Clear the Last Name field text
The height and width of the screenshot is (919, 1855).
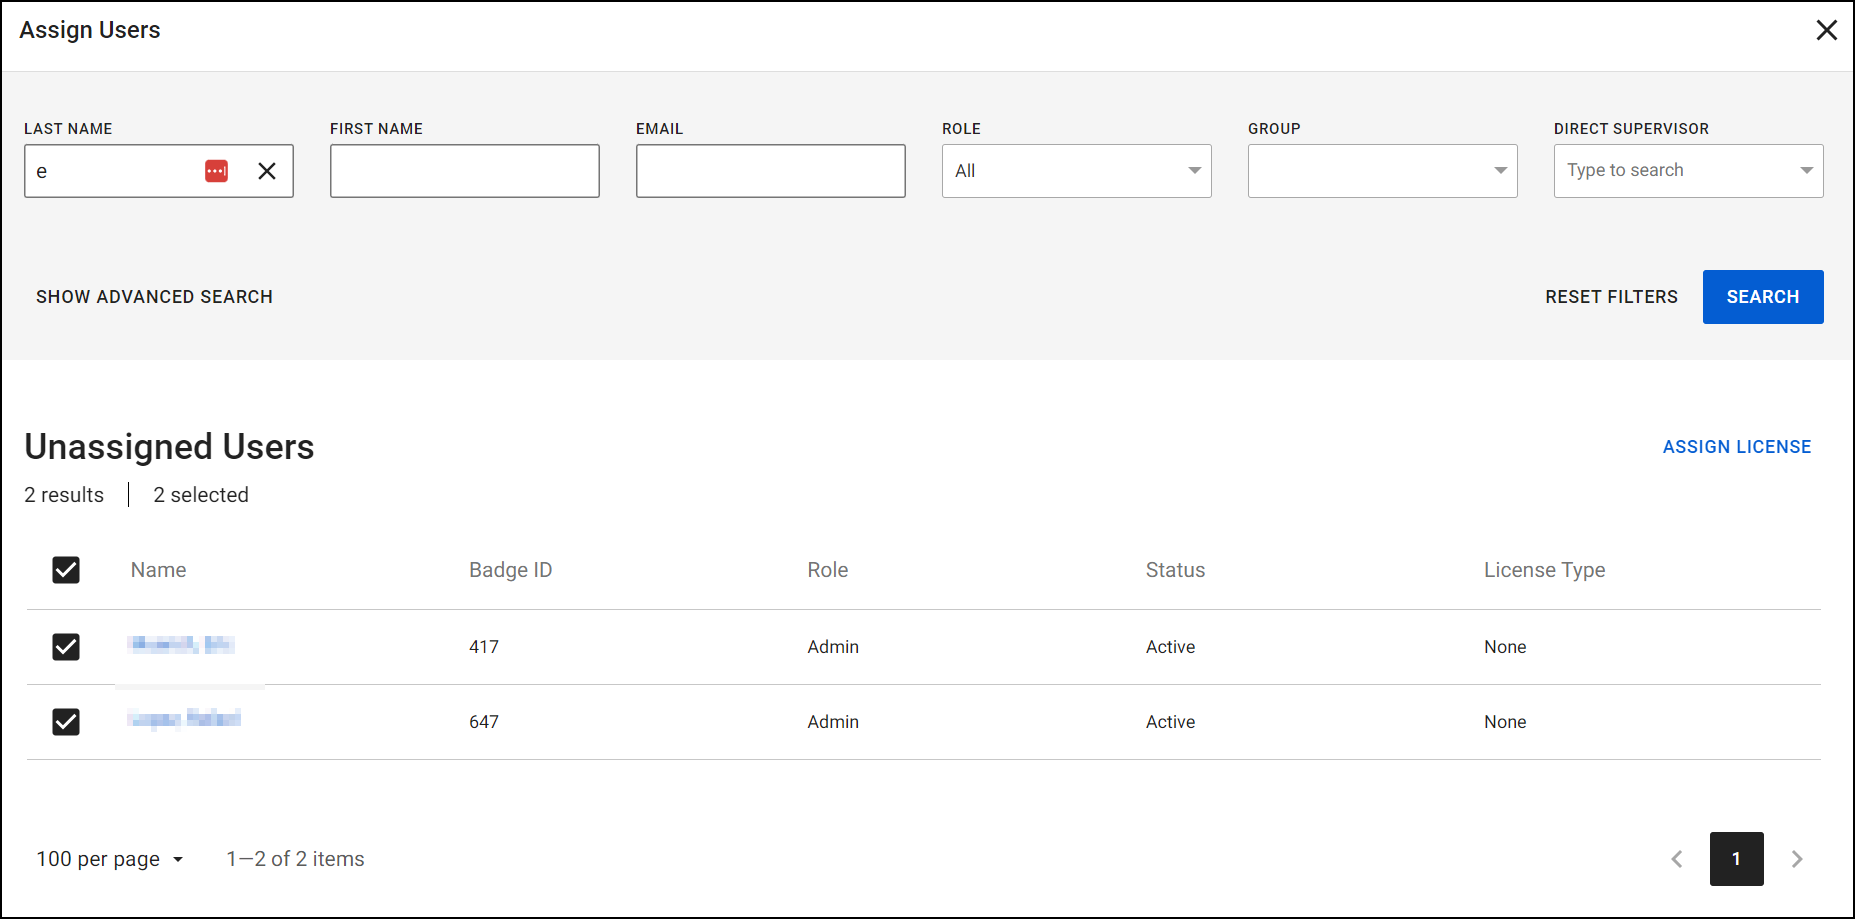(x=267, y=171)
